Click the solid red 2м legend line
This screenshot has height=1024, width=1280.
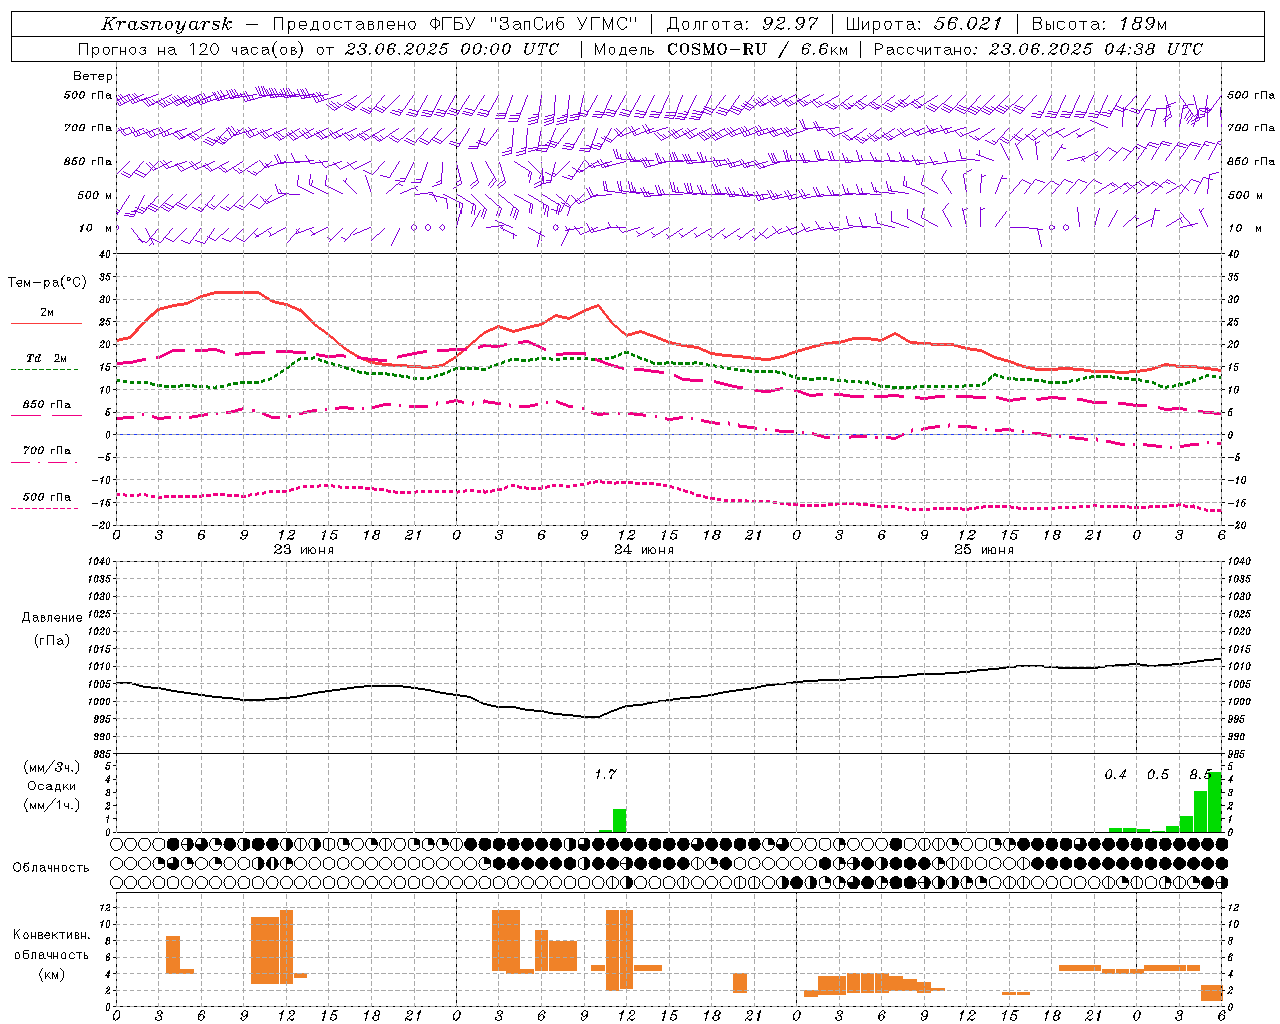tap(46, 324)
